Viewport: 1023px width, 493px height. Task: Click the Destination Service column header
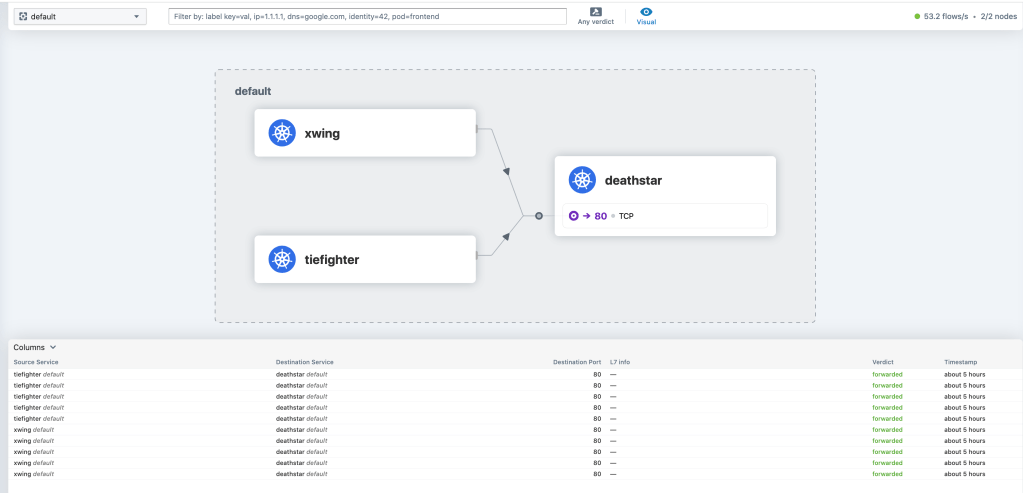[x=304, y=361]
